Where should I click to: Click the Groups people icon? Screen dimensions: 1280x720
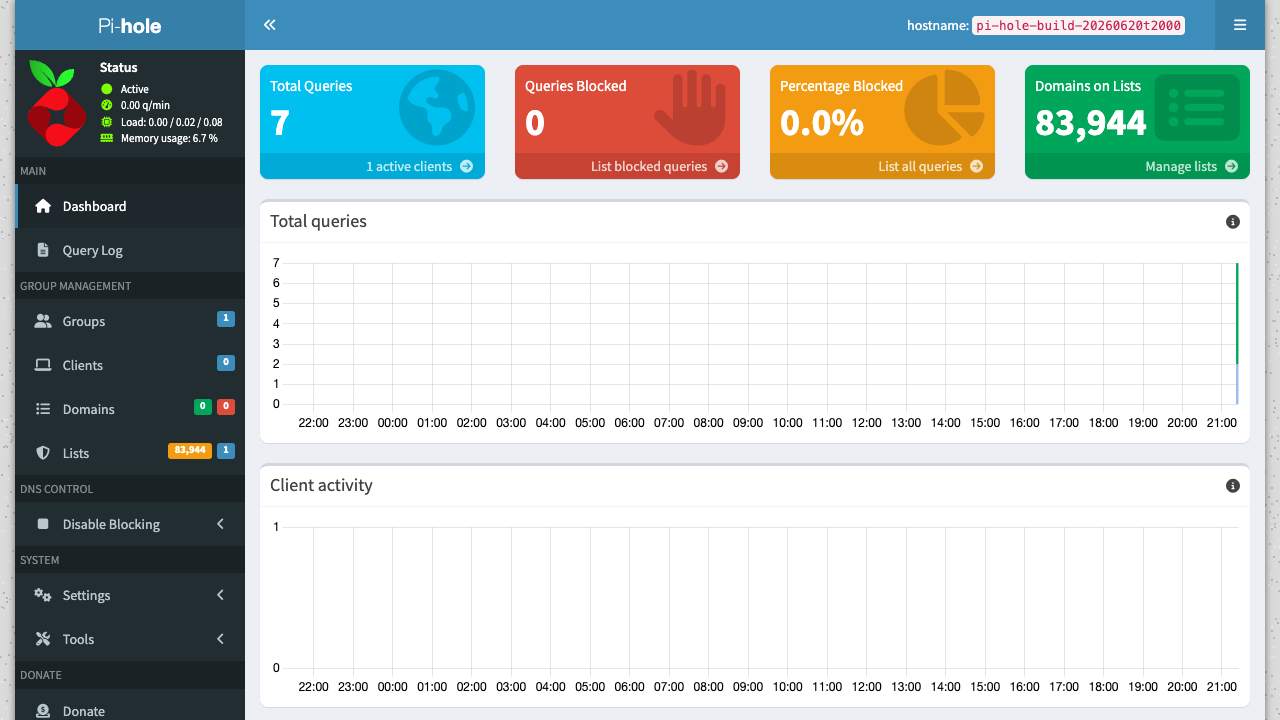[43, 321]
